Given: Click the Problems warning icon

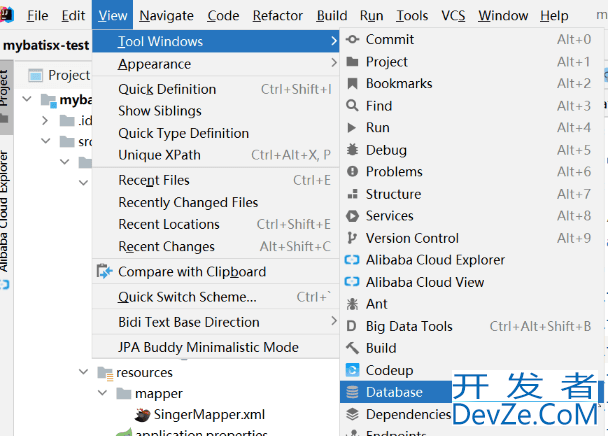Looking at the screenshot, I should click(352, 171).
